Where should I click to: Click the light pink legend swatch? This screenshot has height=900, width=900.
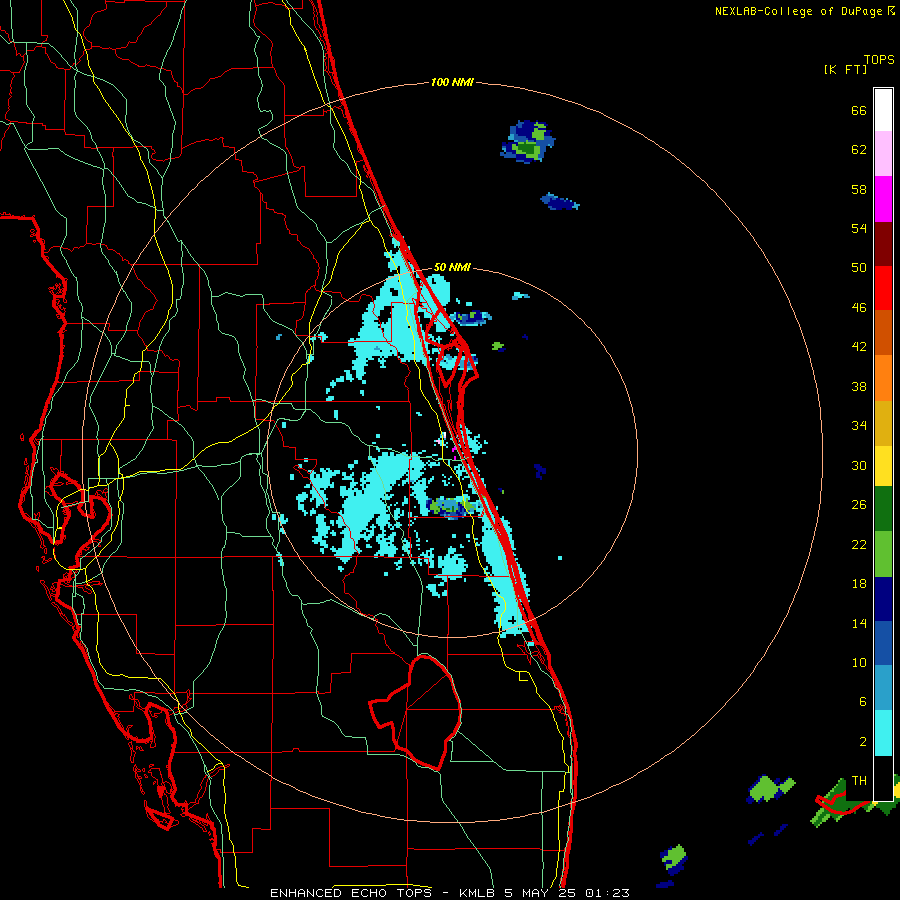[883, 154]
